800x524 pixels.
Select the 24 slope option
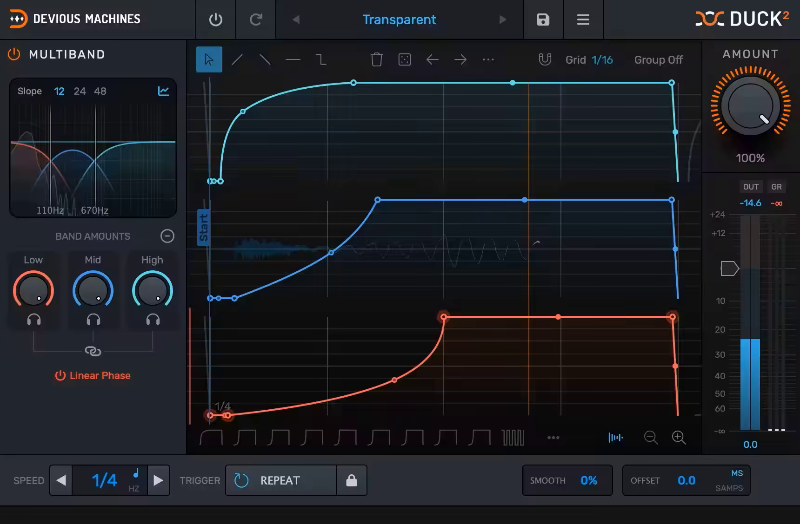pyautogui.click(x=80, y=92)
